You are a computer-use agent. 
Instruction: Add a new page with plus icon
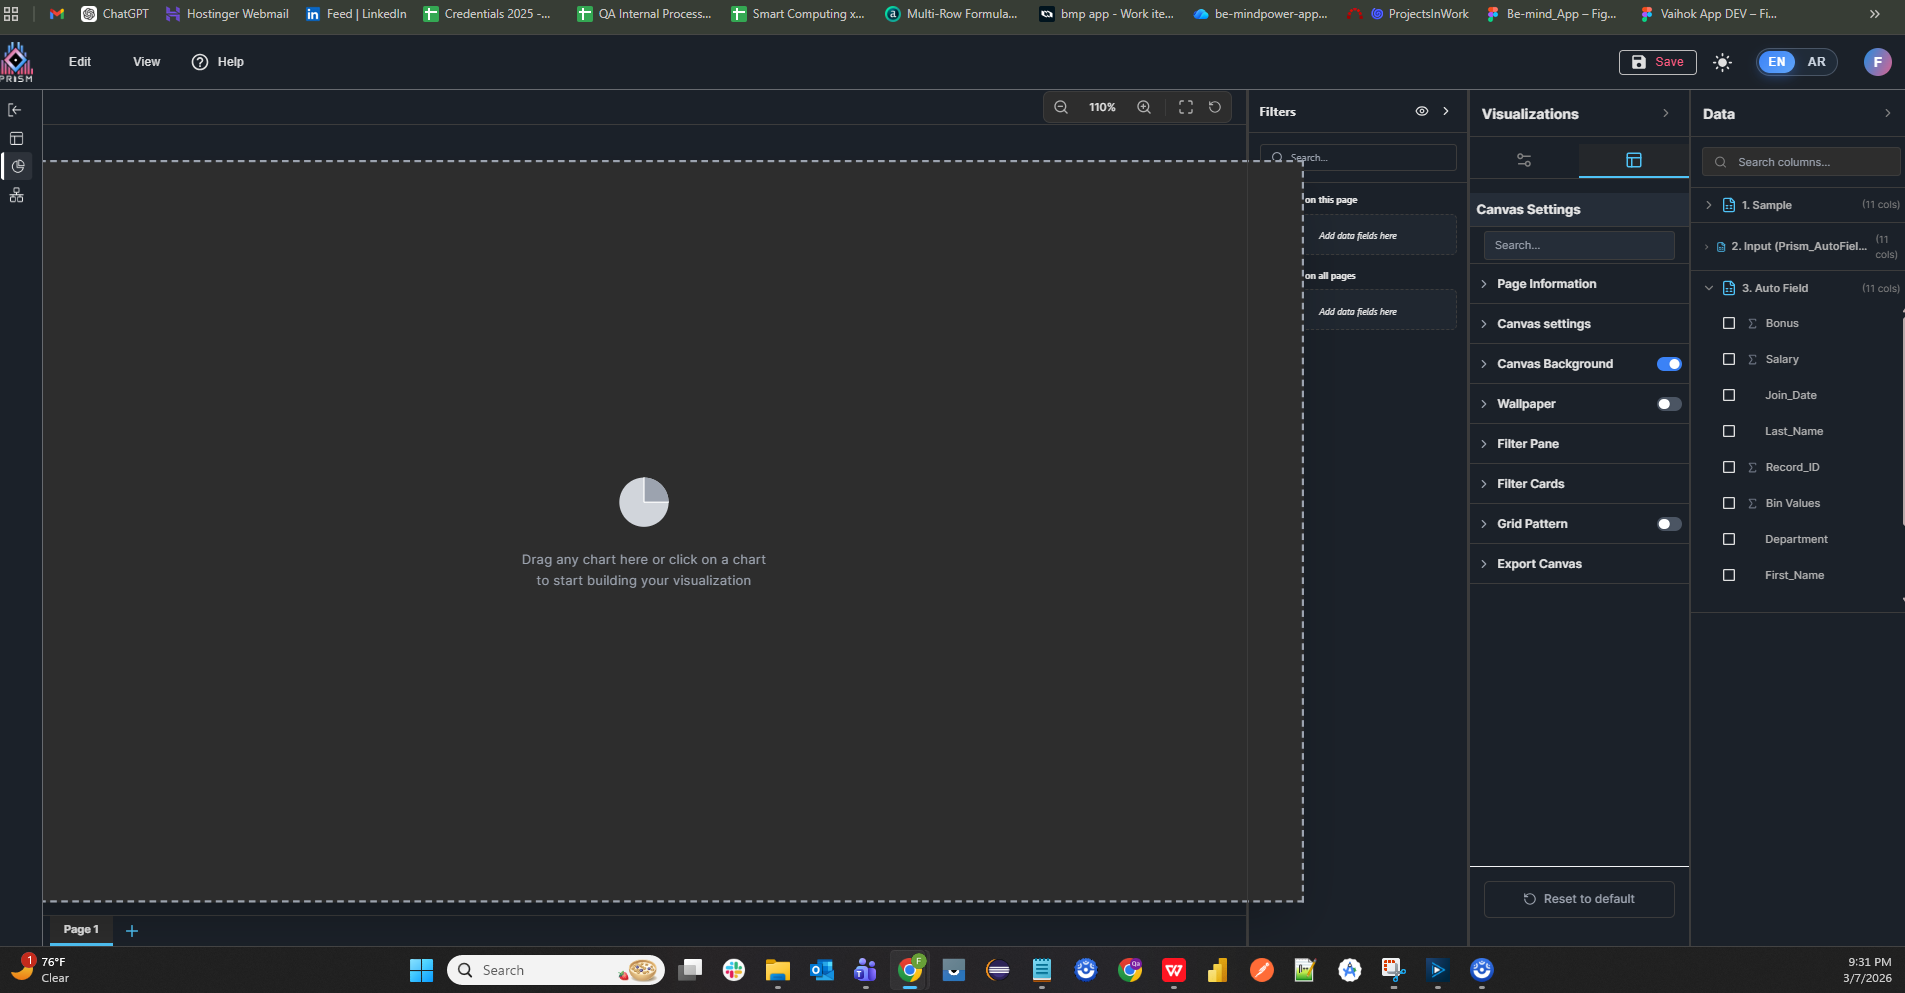click(x=132, y=931)
